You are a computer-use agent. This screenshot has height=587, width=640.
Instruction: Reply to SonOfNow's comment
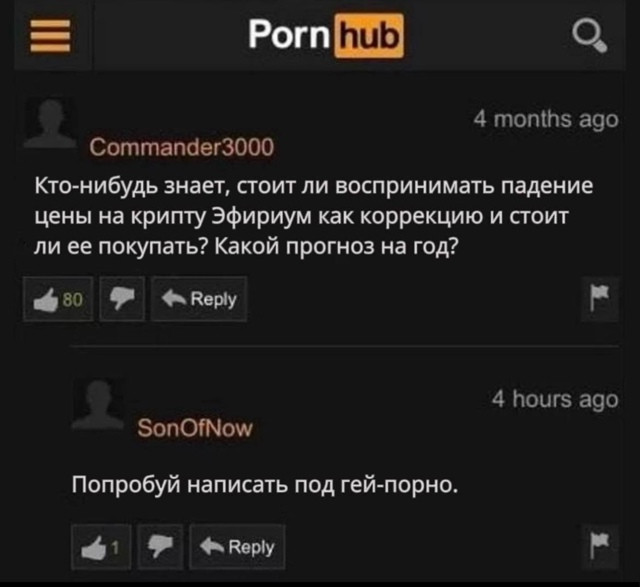[237, 547]
